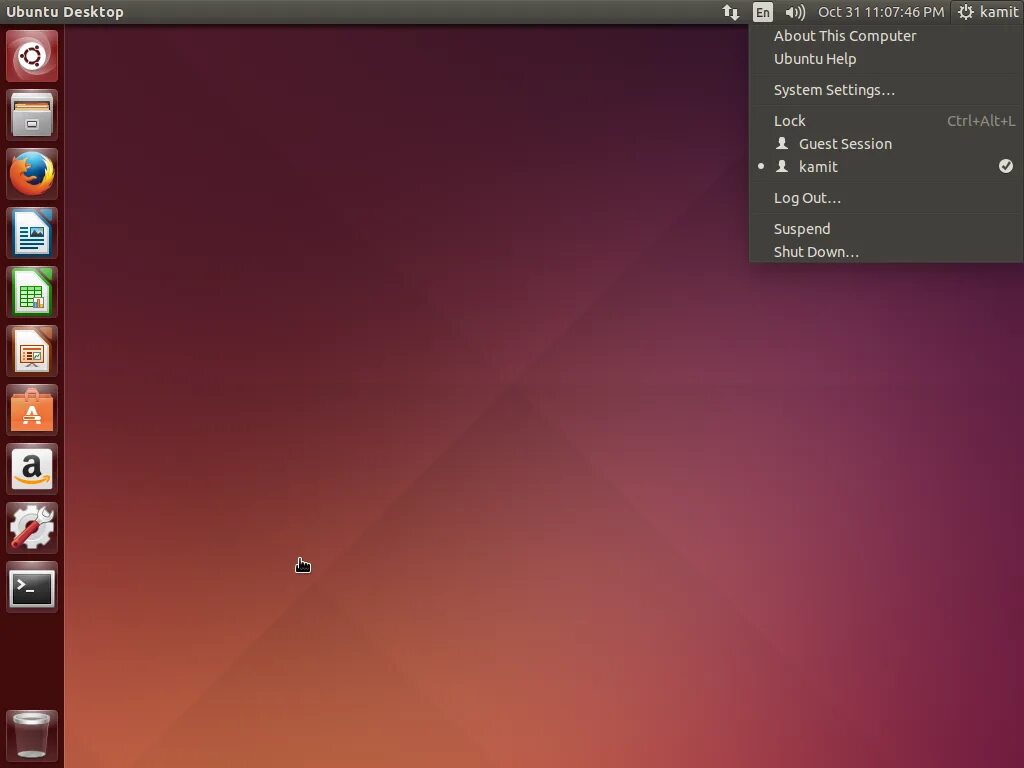Click the person icon beside Guest Session
The image size is (1024, 768).
point(782,143)
